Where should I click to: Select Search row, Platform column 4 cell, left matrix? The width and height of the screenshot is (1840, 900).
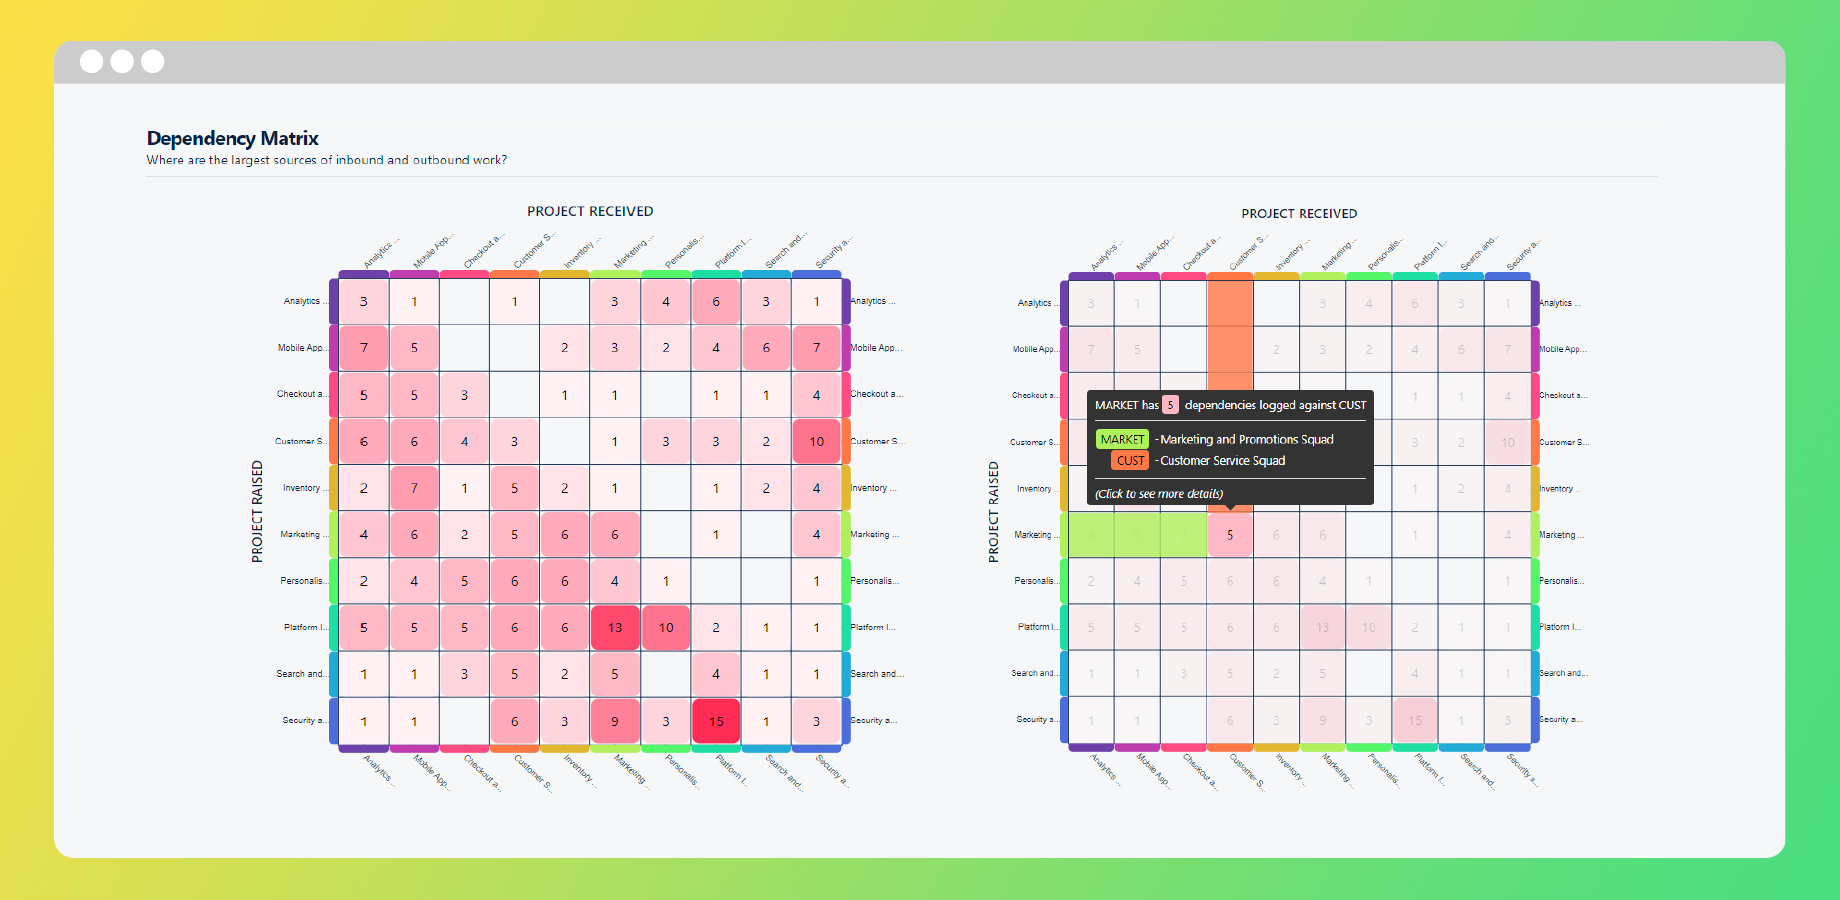coord(716,674)
